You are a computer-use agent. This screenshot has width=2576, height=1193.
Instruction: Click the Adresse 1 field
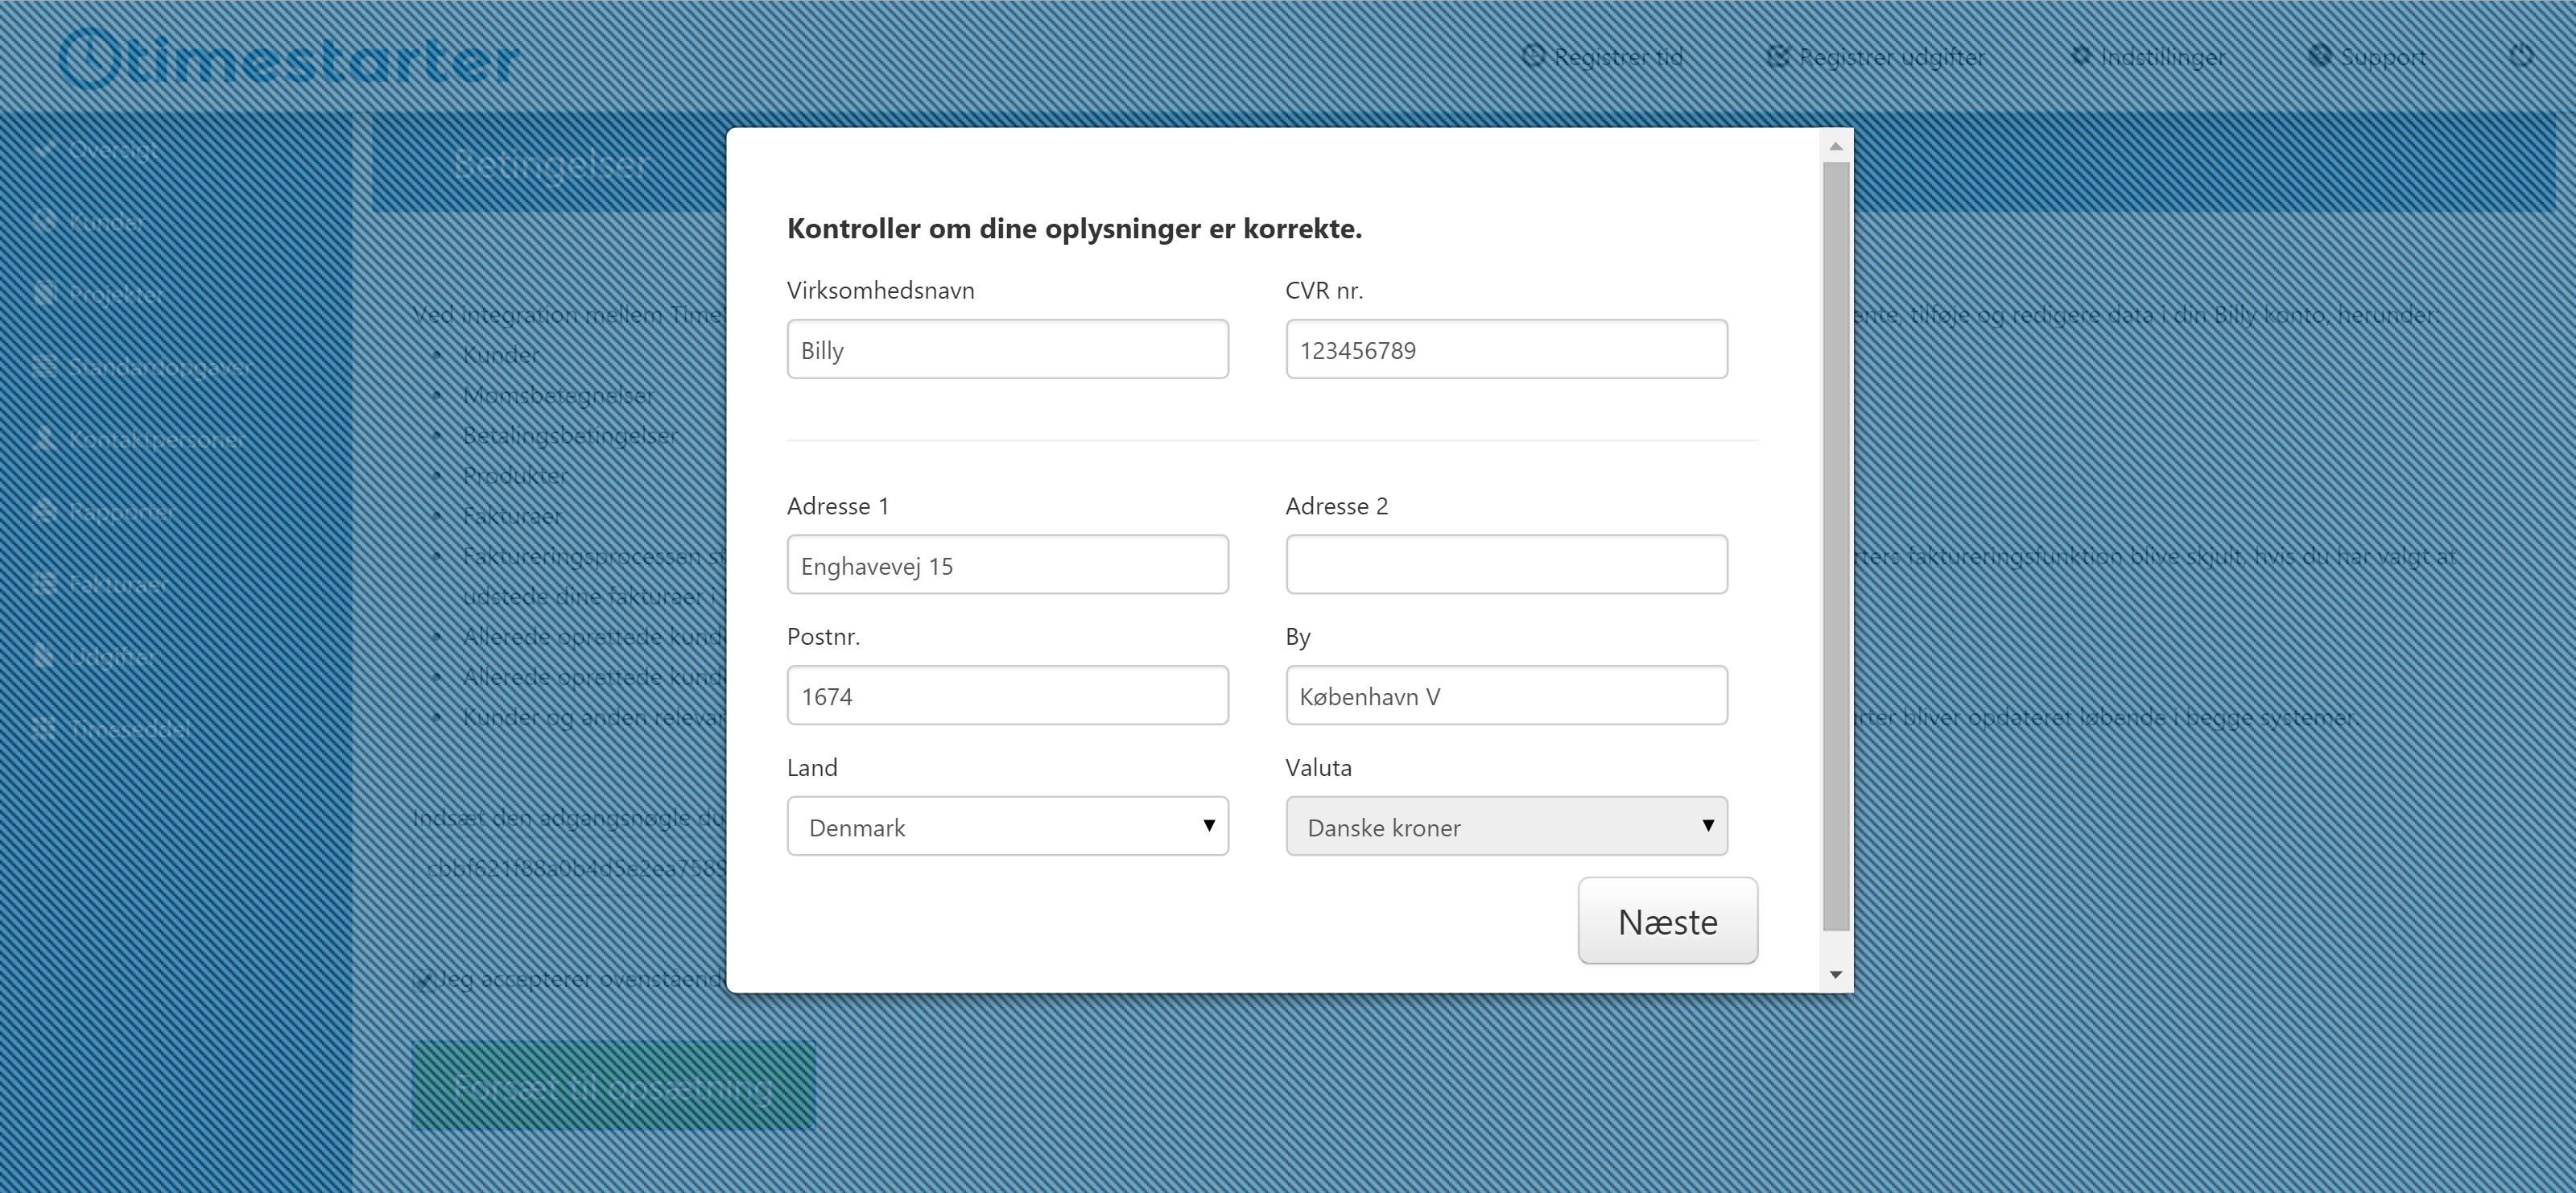coord(1007,565)
